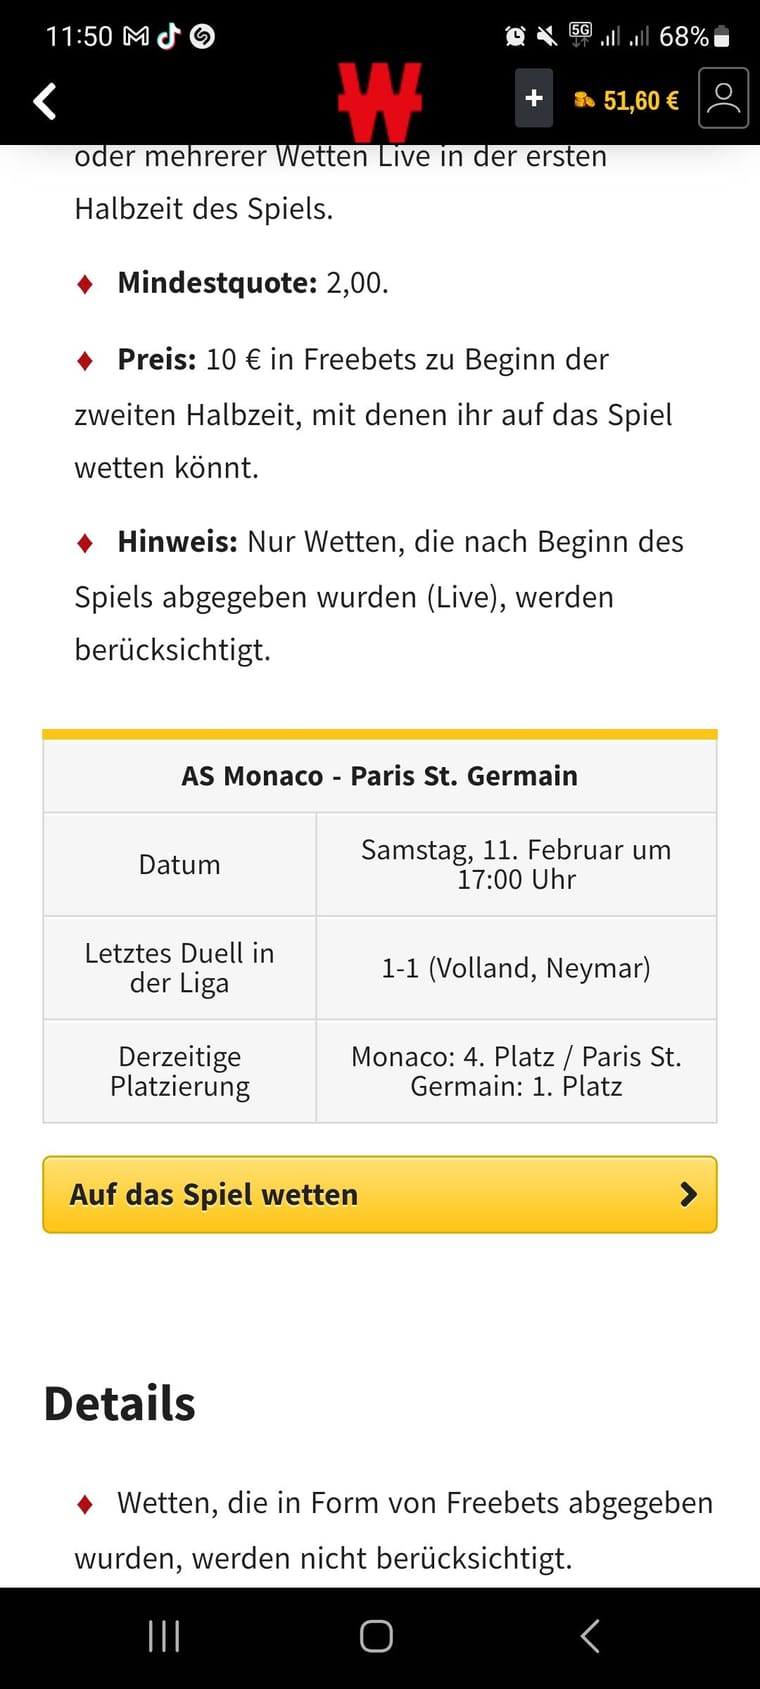Tap the muted sound status icon
Screen dimensions: 760x1689
point(546,37)
